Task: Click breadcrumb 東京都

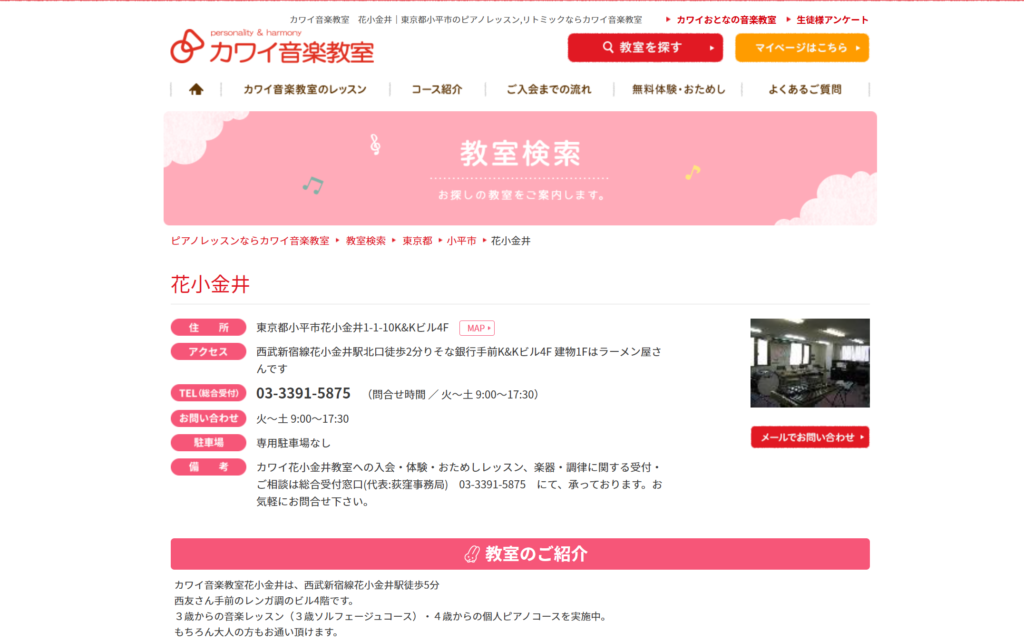Action: click(417, 241)
